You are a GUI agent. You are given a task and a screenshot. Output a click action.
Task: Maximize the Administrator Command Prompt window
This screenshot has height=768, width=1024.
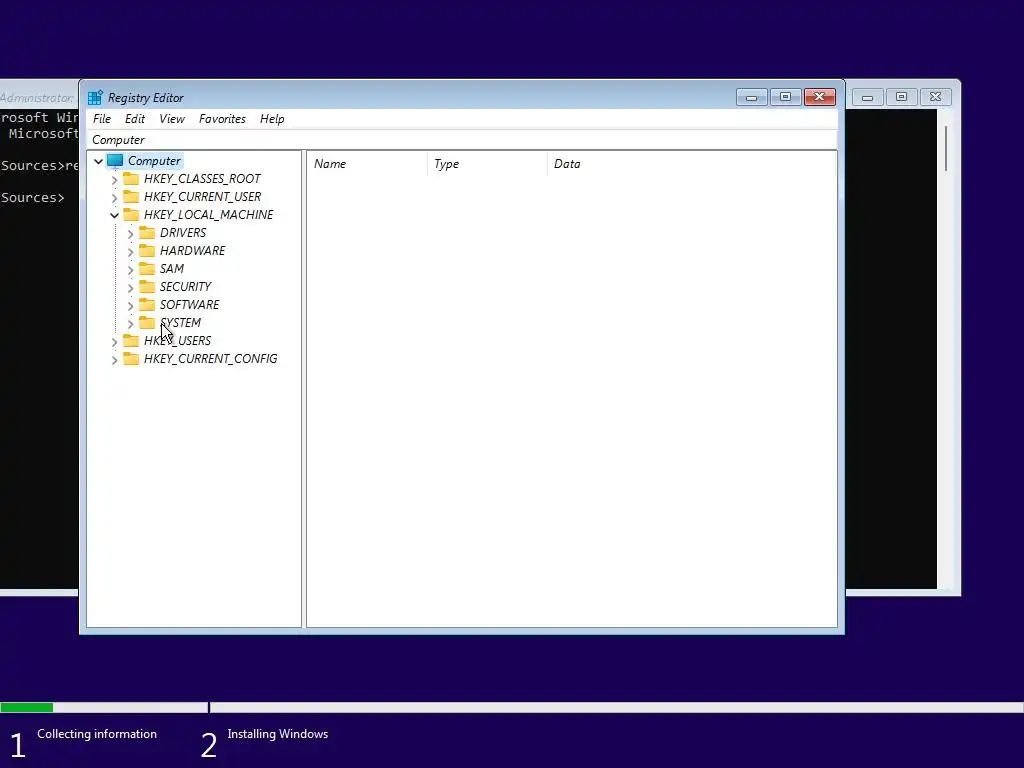point(901,97)
